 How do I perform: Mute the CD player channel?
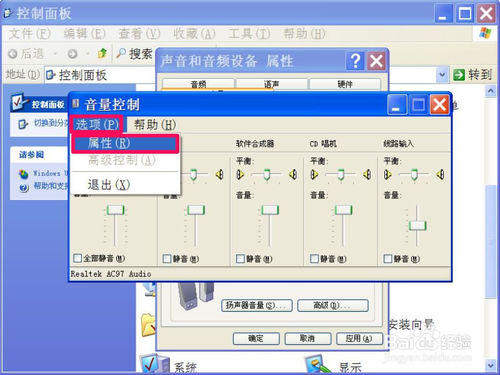click(x=314, y=259)
